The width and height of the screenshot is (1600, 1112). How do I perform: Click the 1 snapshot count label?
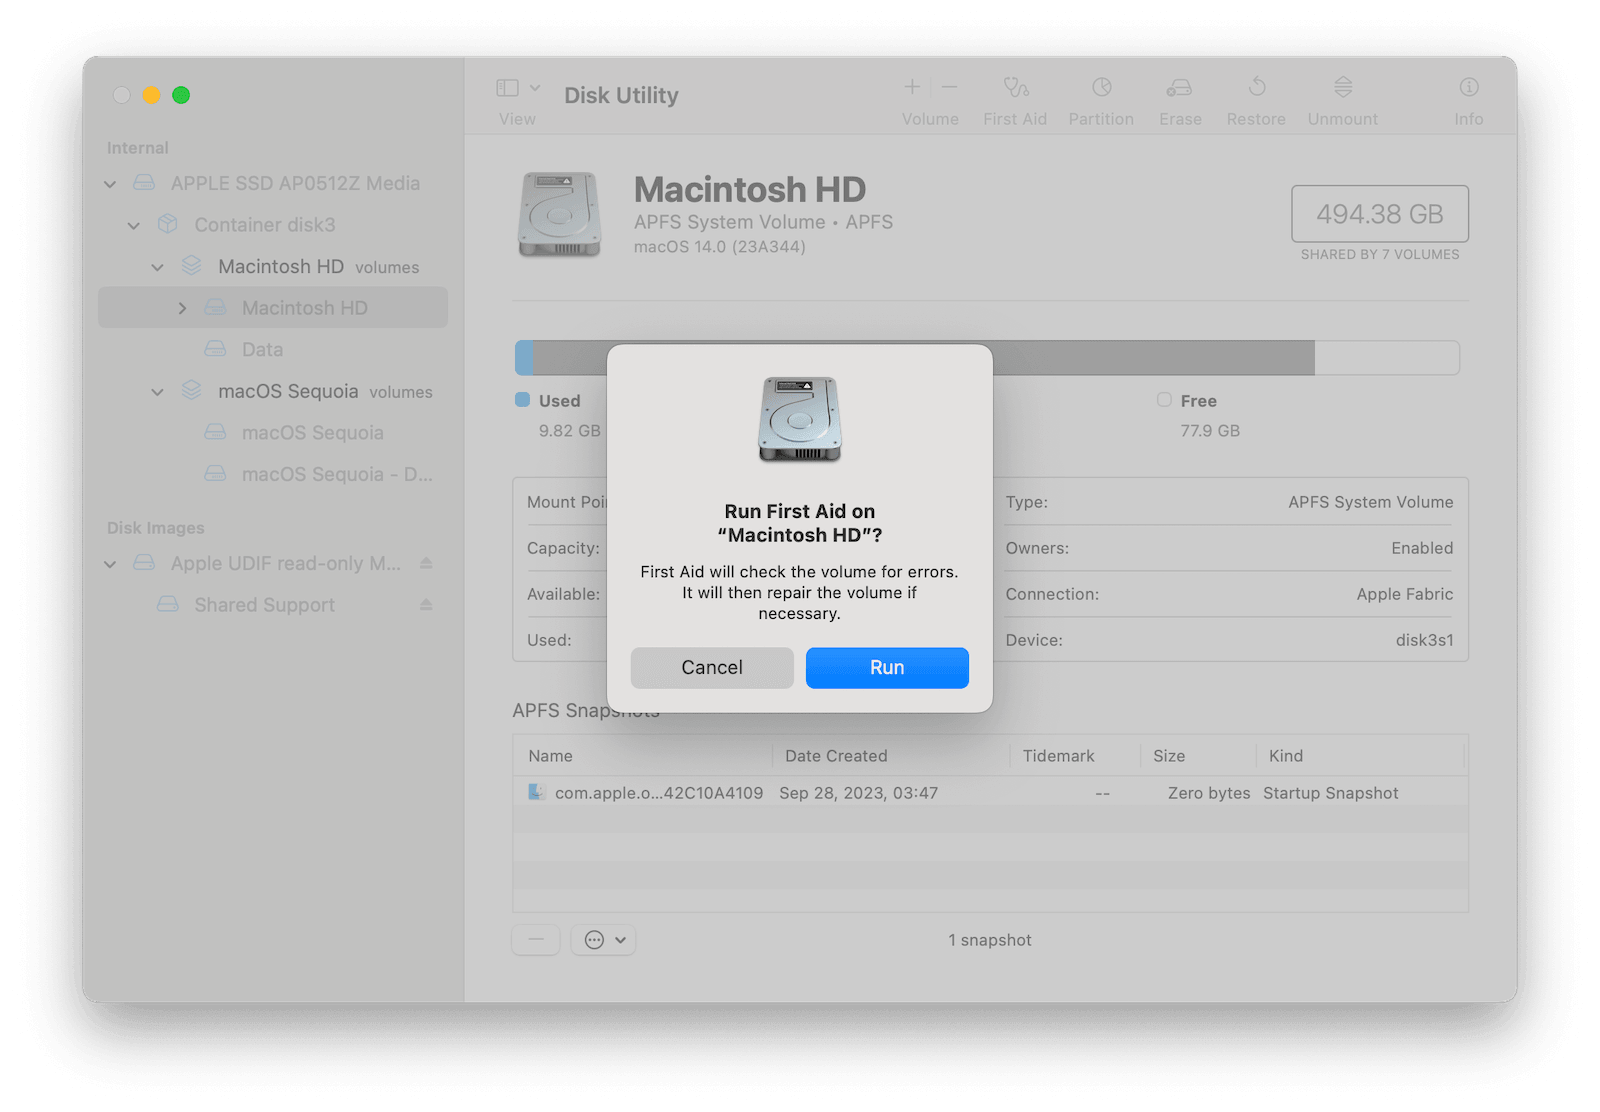(x=990, y=940)
